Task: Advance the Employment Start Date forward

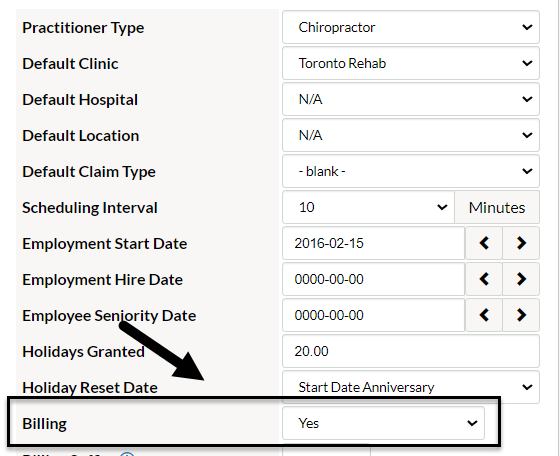Action: 521,243
